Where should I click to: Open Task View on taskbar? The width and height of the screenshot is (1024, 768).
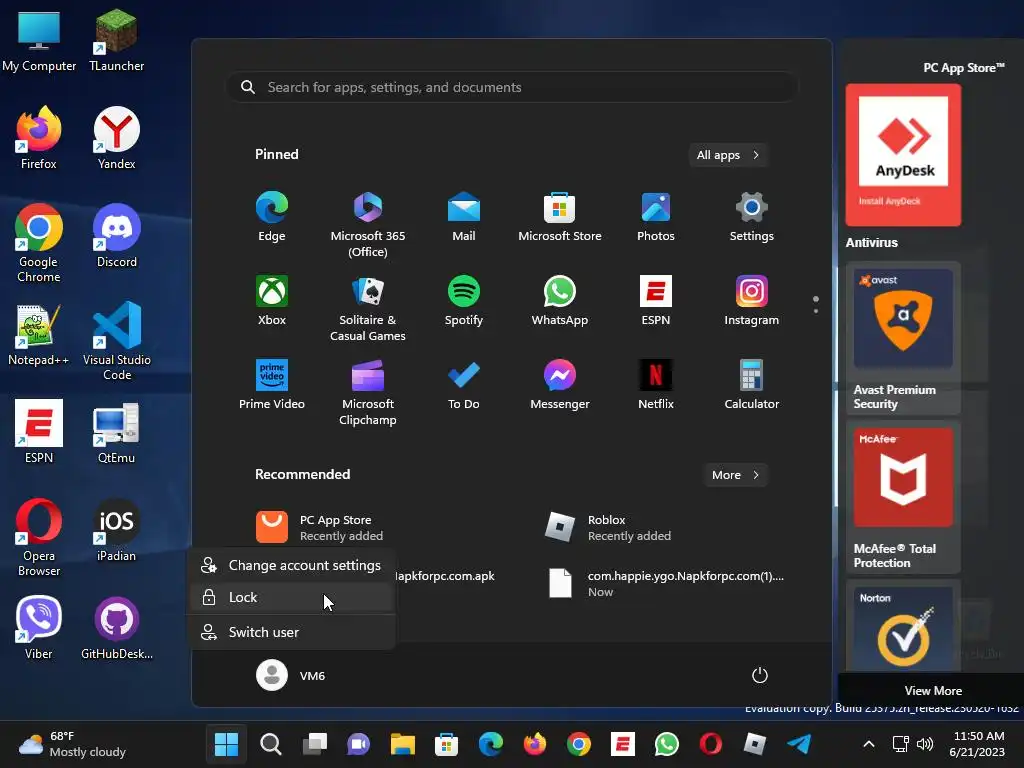(315, 744)
